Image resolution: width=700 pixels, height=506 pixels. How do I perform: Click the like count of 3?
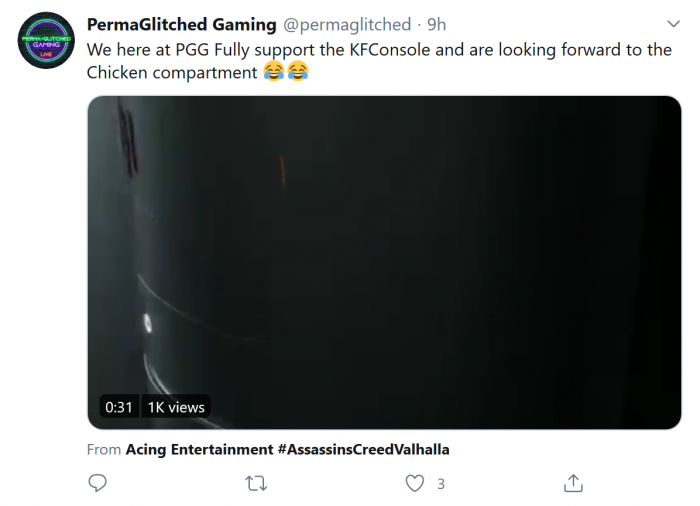point(441,484)
